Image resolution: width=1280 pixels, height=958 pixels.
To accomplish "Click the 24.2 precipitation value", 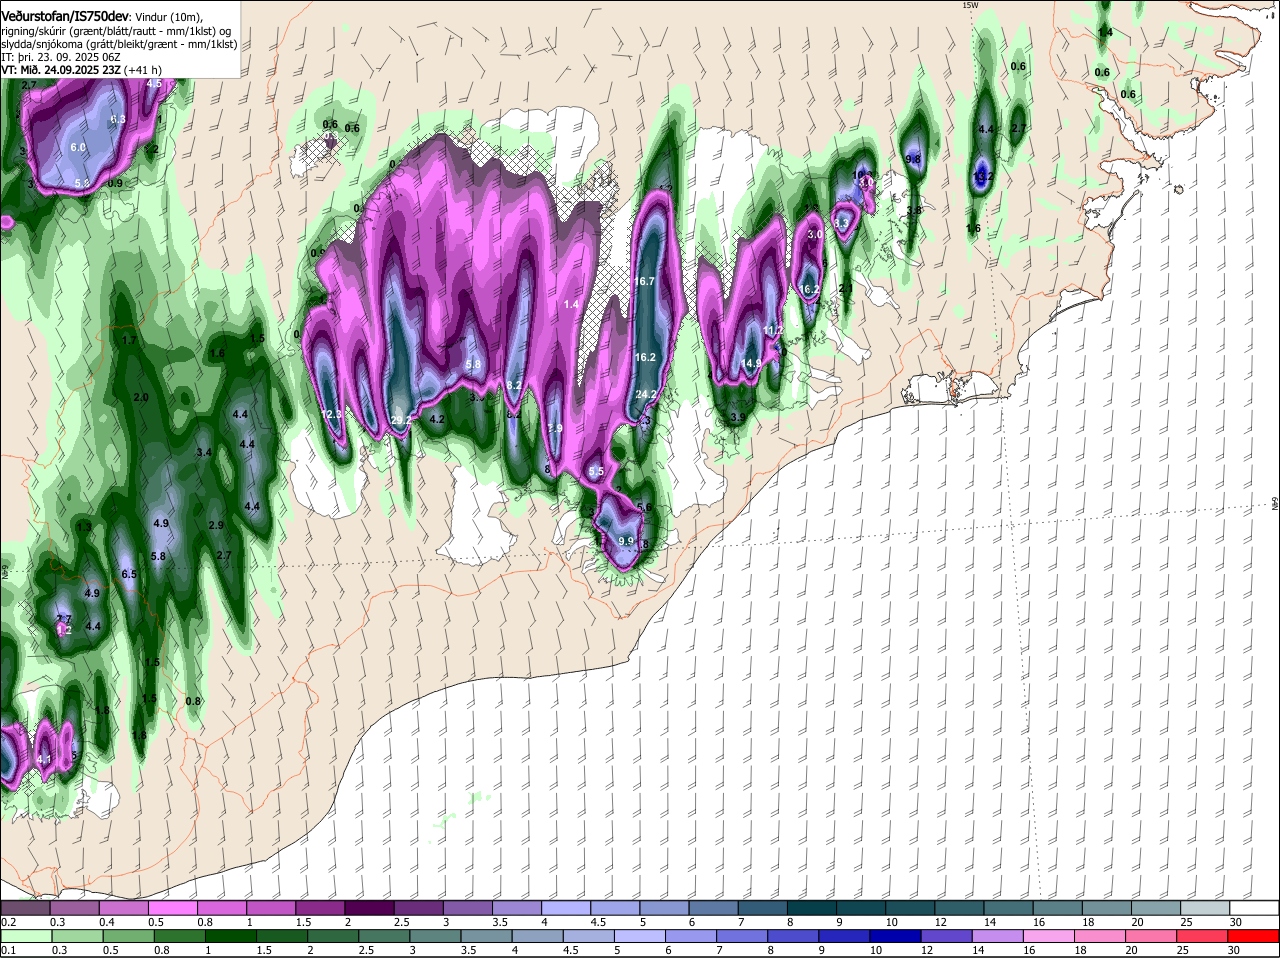I will [x=646, y=395].
